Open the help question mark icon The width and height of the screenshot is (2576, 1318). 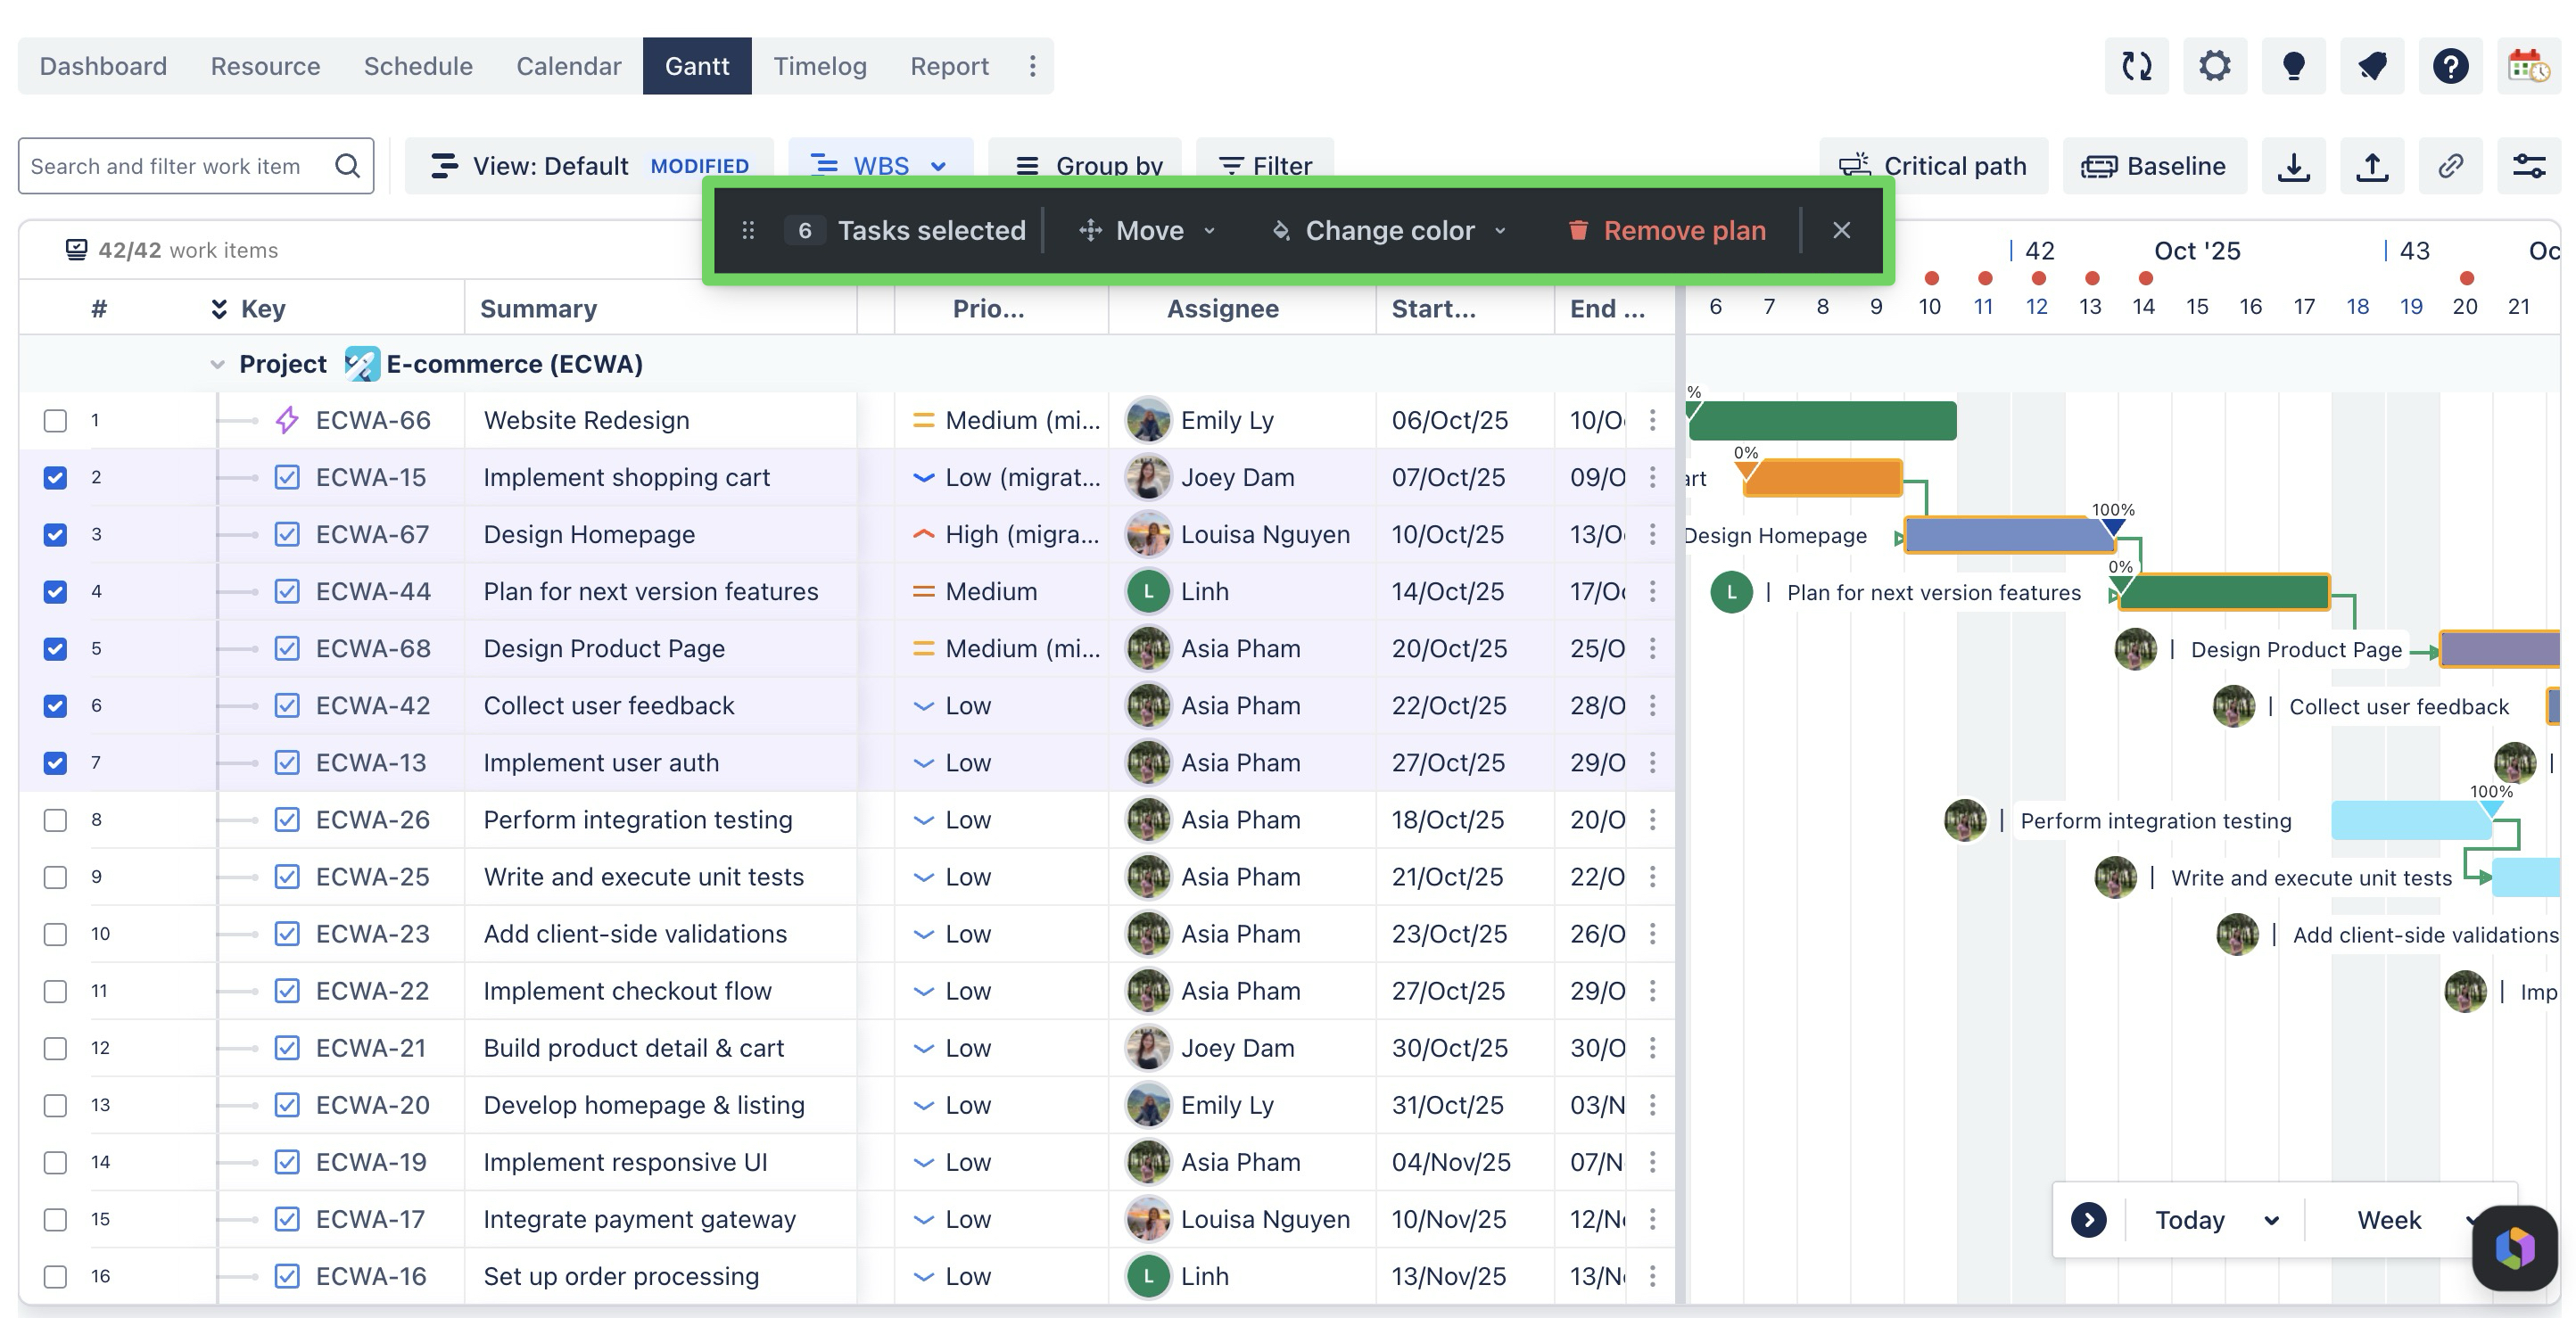[x=2450, y=66]
